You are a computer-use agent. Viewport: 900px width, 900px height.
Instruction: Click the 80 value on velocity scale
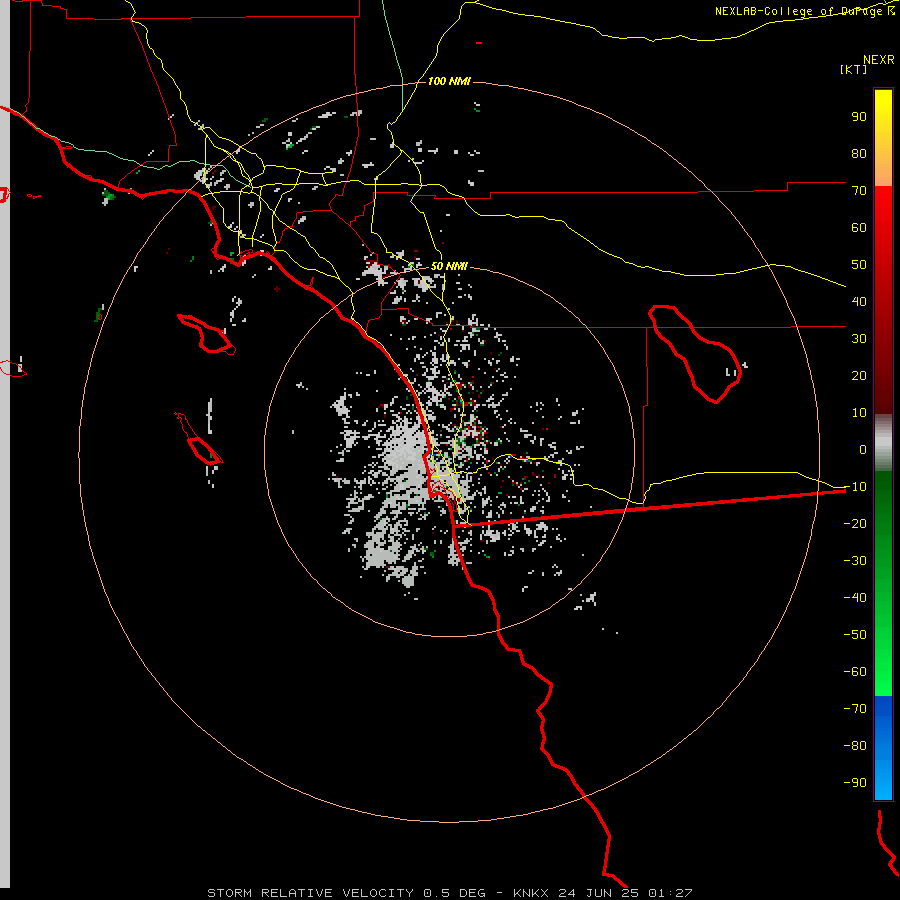859,154
